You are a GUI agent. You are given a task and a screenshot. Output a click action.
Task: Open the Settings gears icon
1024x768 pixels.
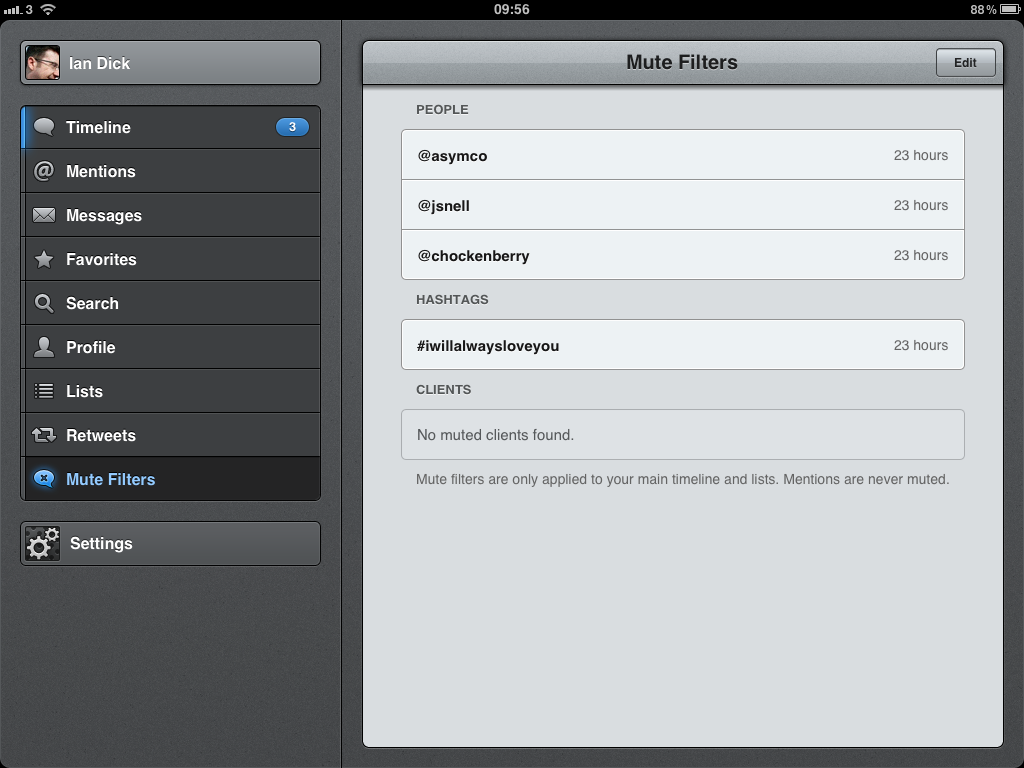[43, 544]
